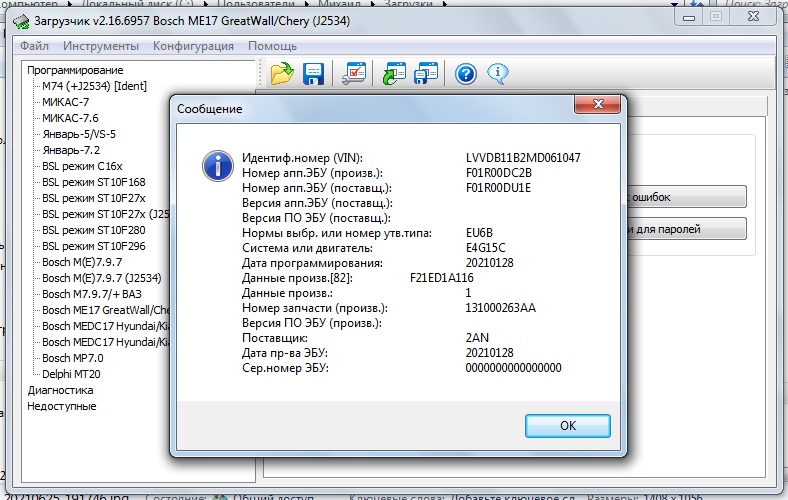Screen dimensions: 788x500
Task: Select Bosch M7.9.7/+ ВАЗ item
Action: [x=92, y=294]
